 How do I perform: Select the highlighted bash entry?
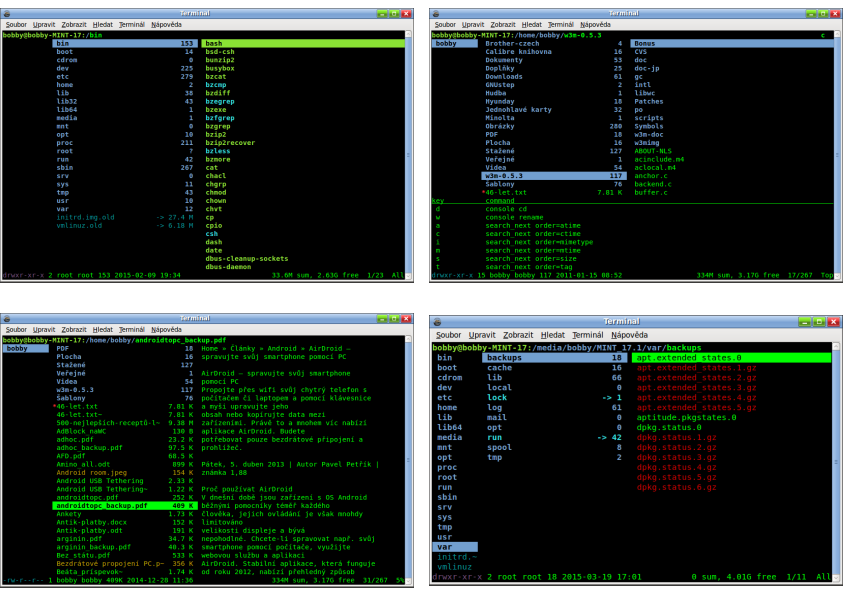(x=303, y=44)
